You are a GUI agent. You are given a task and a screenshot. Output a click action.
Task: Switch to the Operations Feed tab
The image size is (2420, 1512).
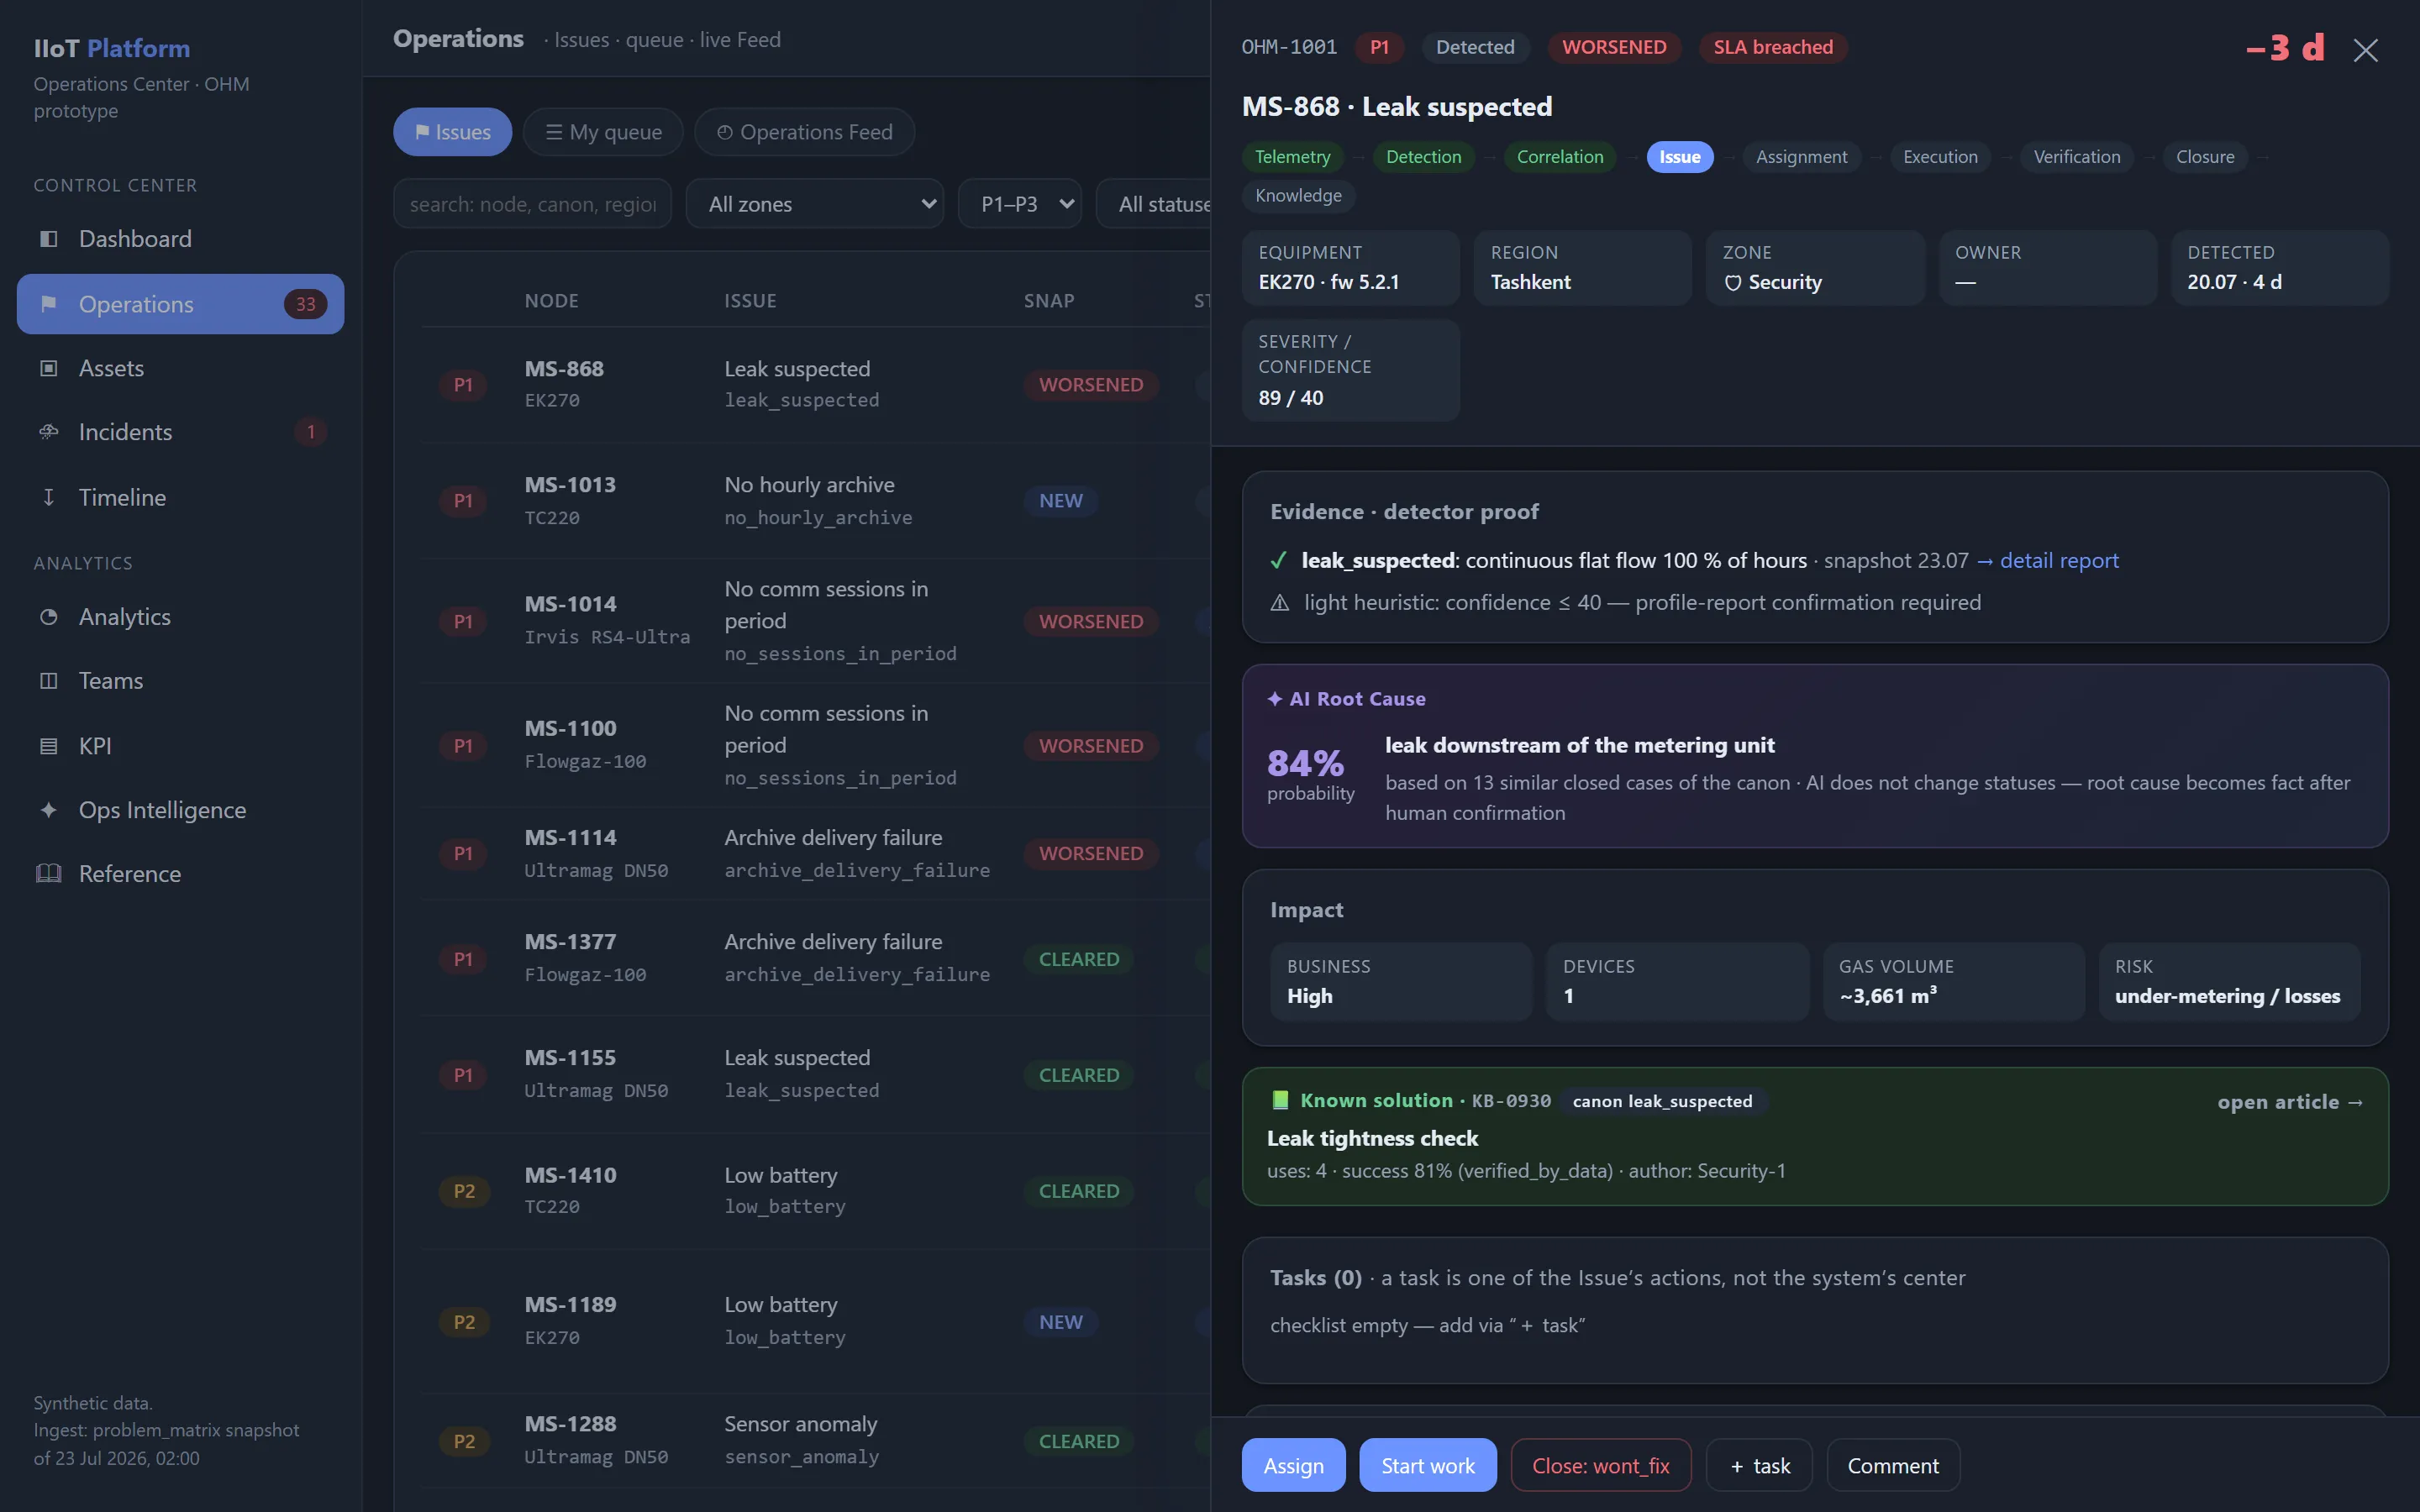click(x=804, y=132)
